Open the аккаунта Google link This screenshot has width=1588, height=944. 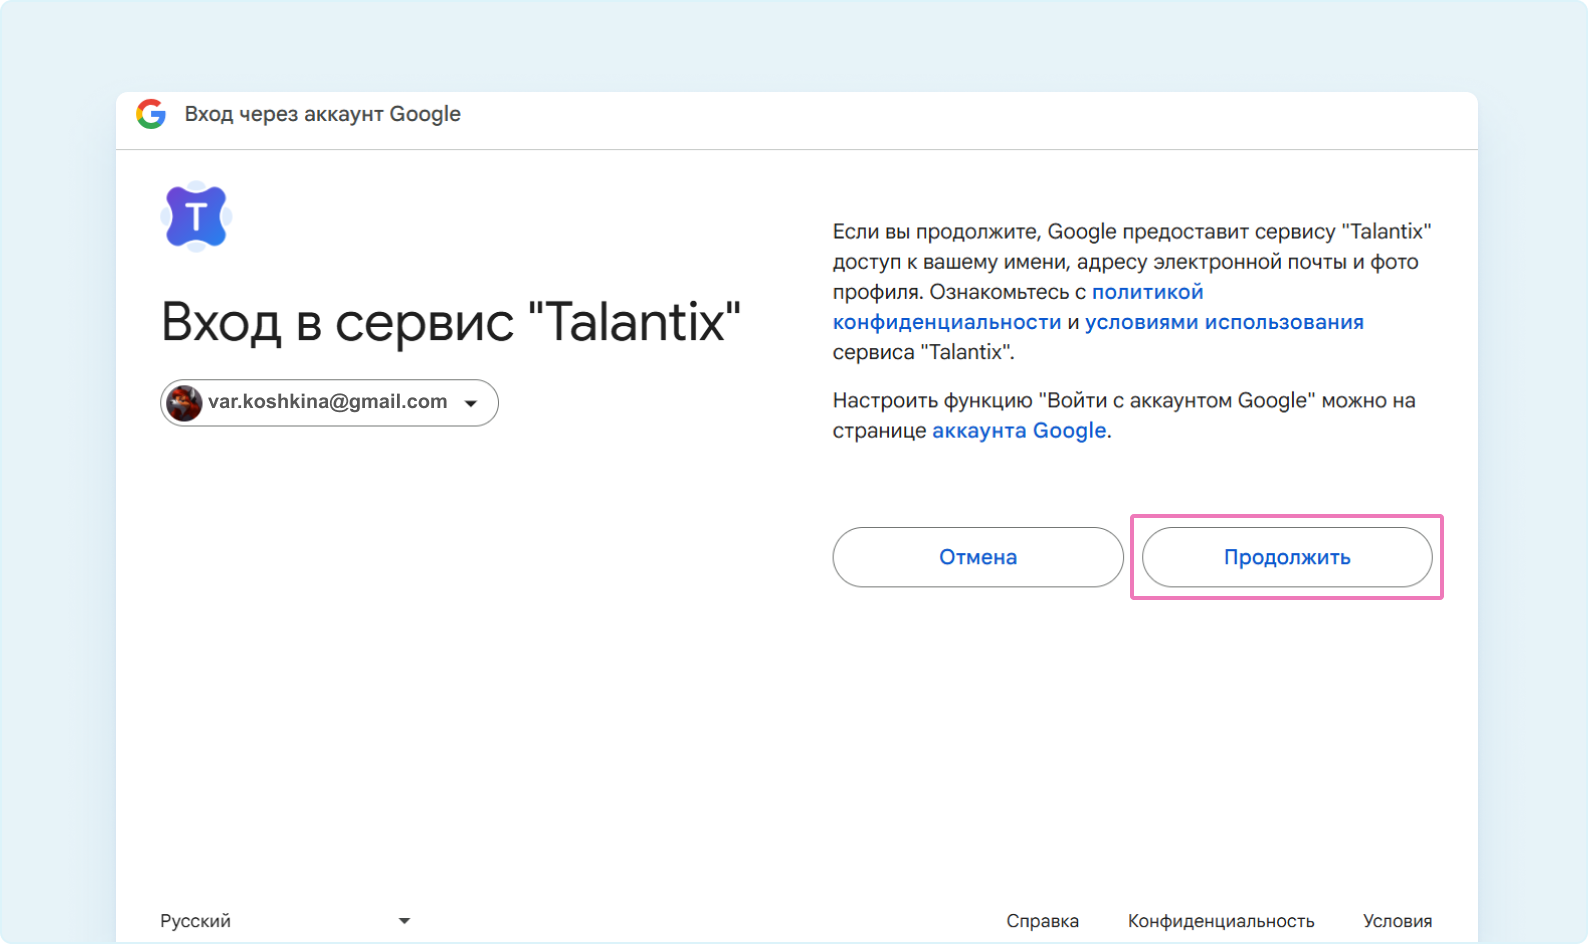tap(1019, 431)
